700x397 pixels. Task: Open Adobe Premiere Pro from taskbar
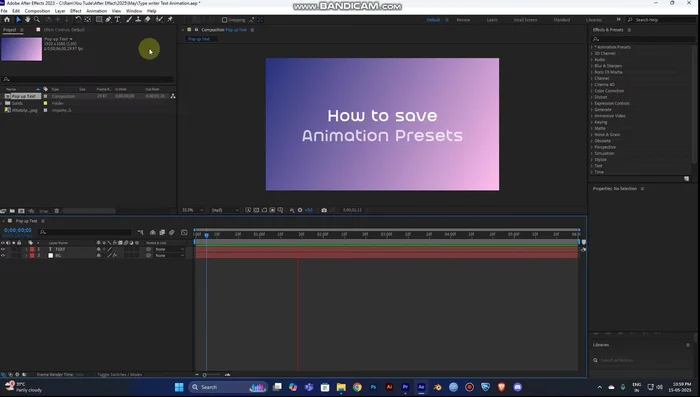click(405, 387)
